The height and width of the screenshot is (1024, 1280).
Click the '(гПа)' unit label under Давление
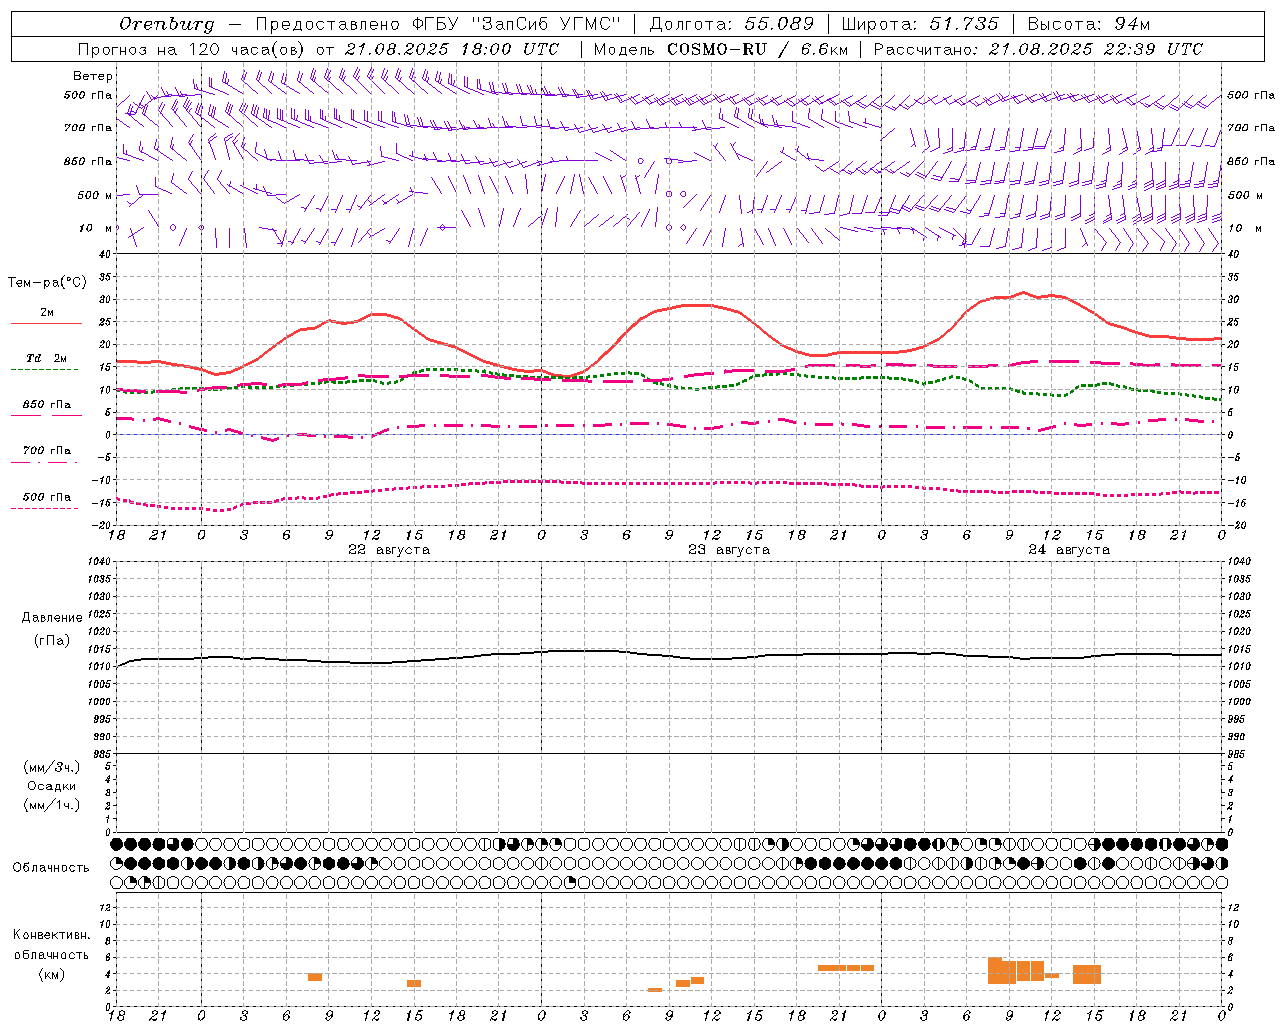click(52, 641)
